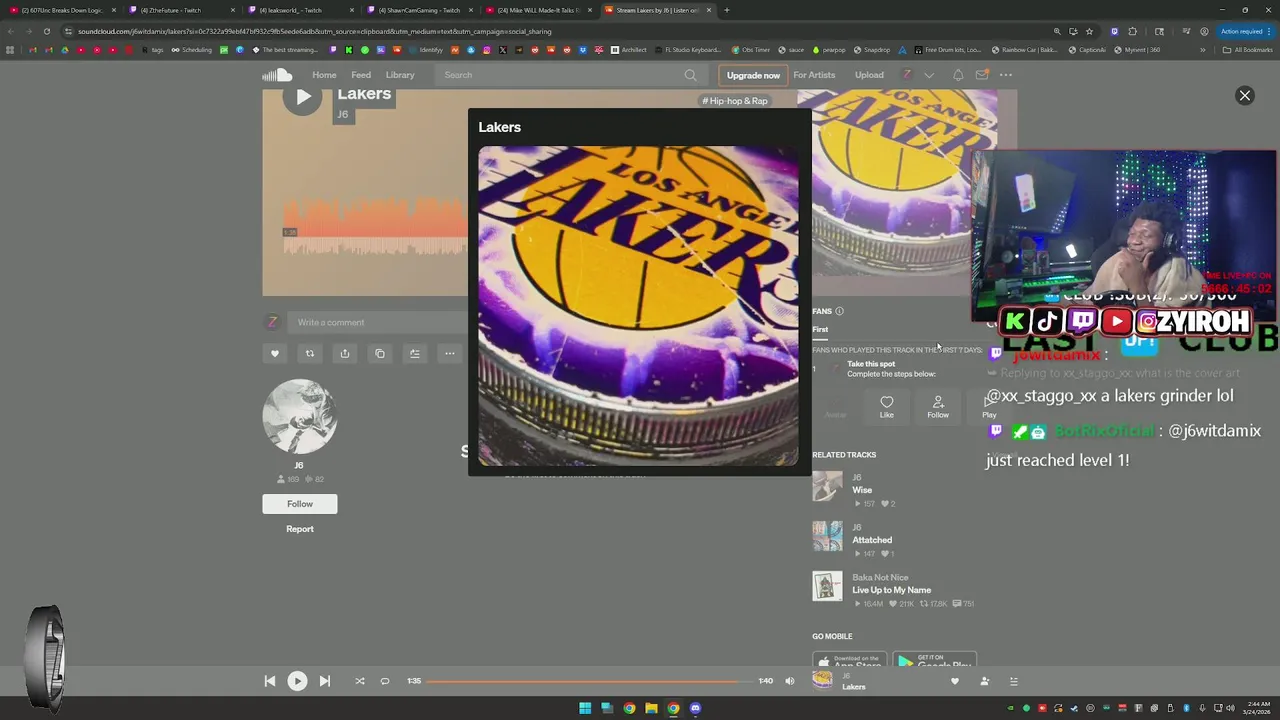The image size is (1280, 720).
Task: Open File Explorer from the taskbar
Action: point(651,708)
